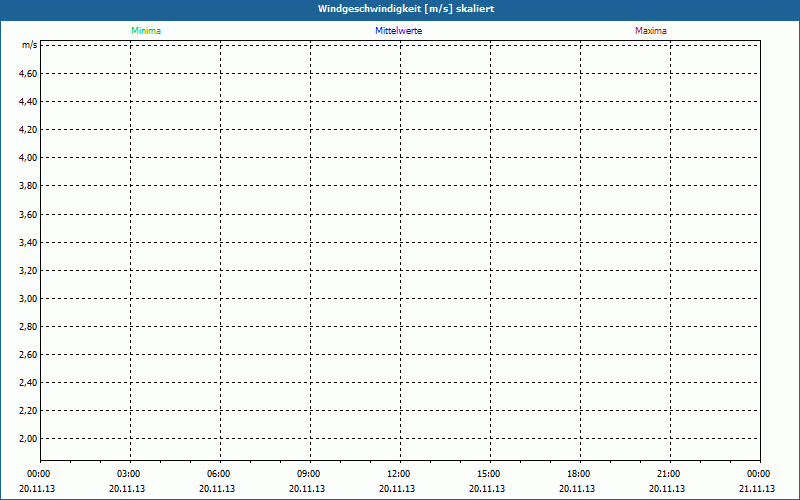800x500 pixels.
Task: Click the 4,00 y-axis value
Action: click(27, 158)
